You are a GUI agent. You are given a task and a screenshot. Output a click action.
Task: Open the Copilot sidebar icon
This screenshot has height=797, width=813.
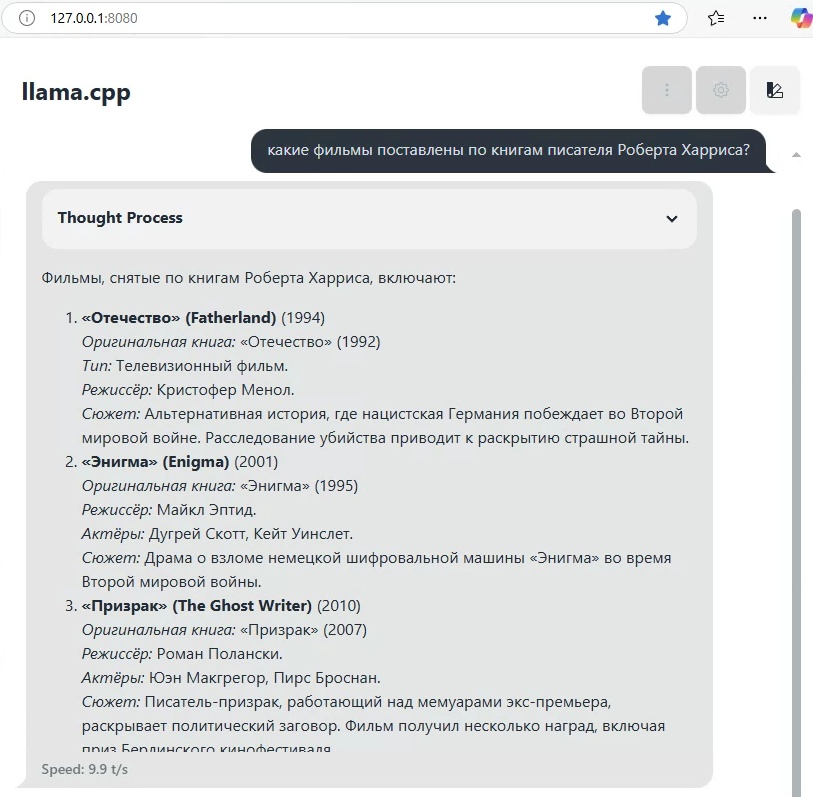pos(800,18)
